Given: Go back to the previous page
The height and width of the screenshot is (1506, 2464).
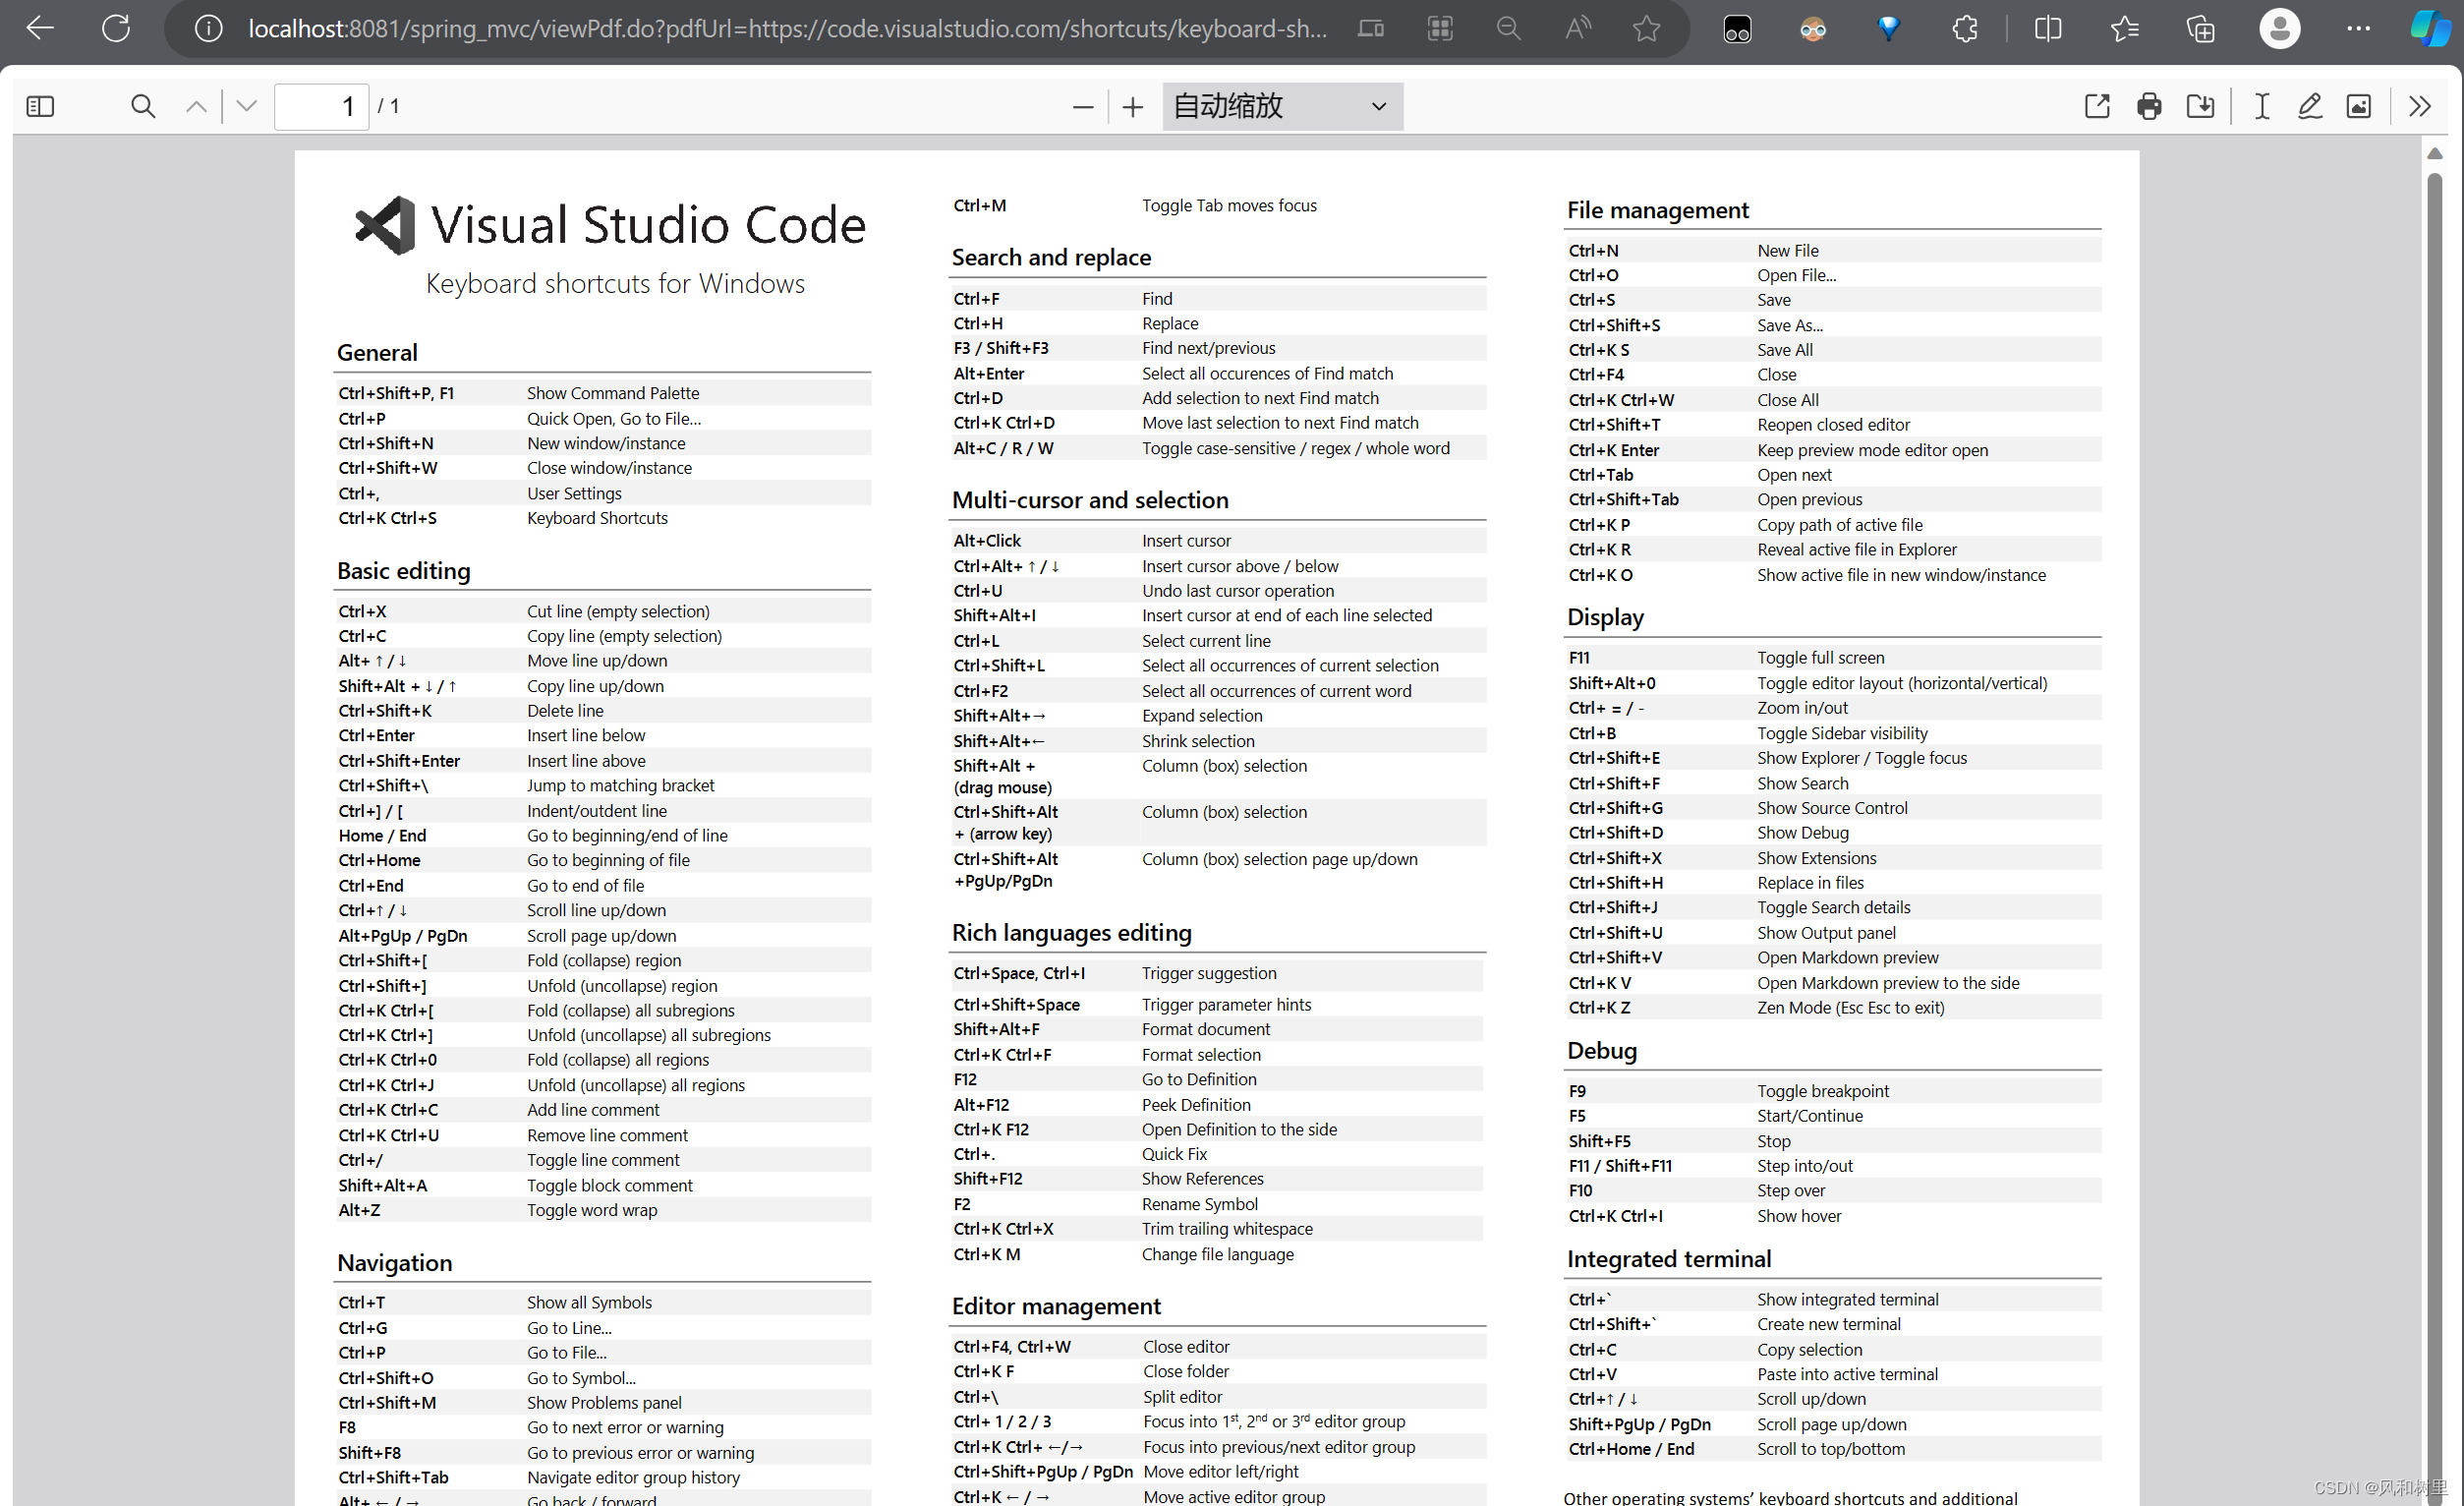Looking at the screenshot, I should click(40, 29).
